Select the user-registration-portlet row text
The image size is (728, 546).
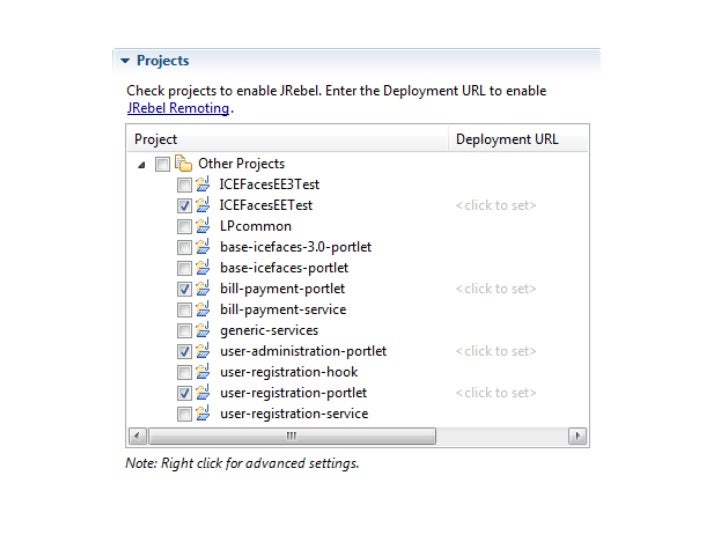(x=293, y=393)
